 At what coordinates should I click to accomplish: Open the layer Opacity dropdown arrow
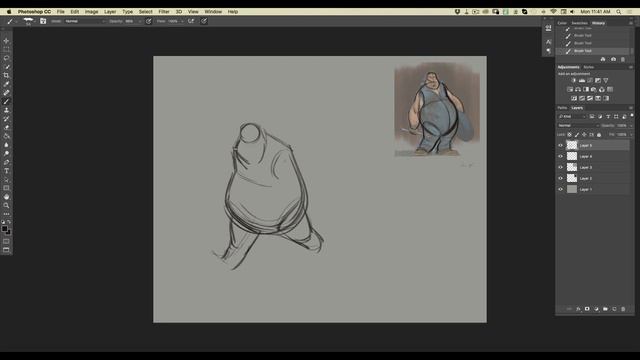[631, 125]
